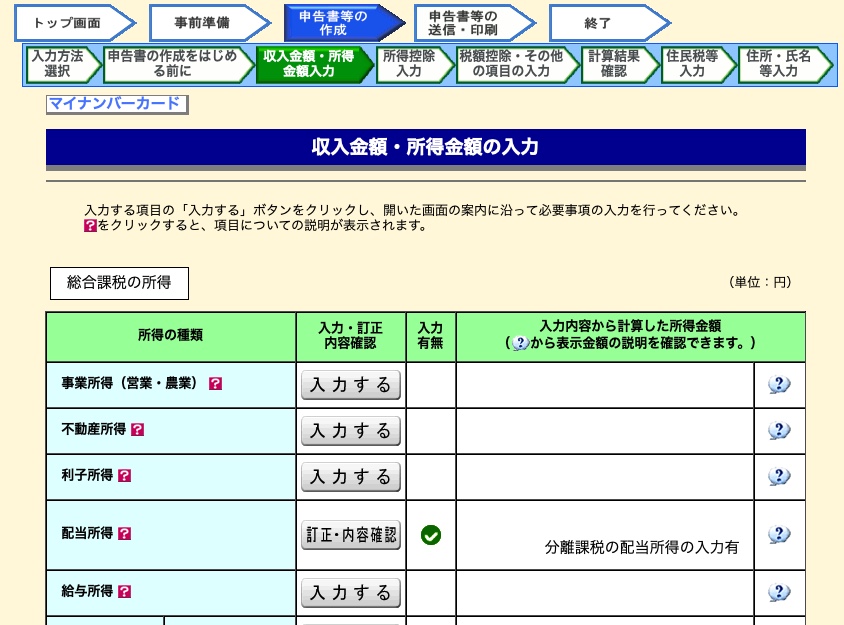Viewport: 844px width, 625px height.
Task: Select 住民税等入力 sub-step
Action: (698, 64)
